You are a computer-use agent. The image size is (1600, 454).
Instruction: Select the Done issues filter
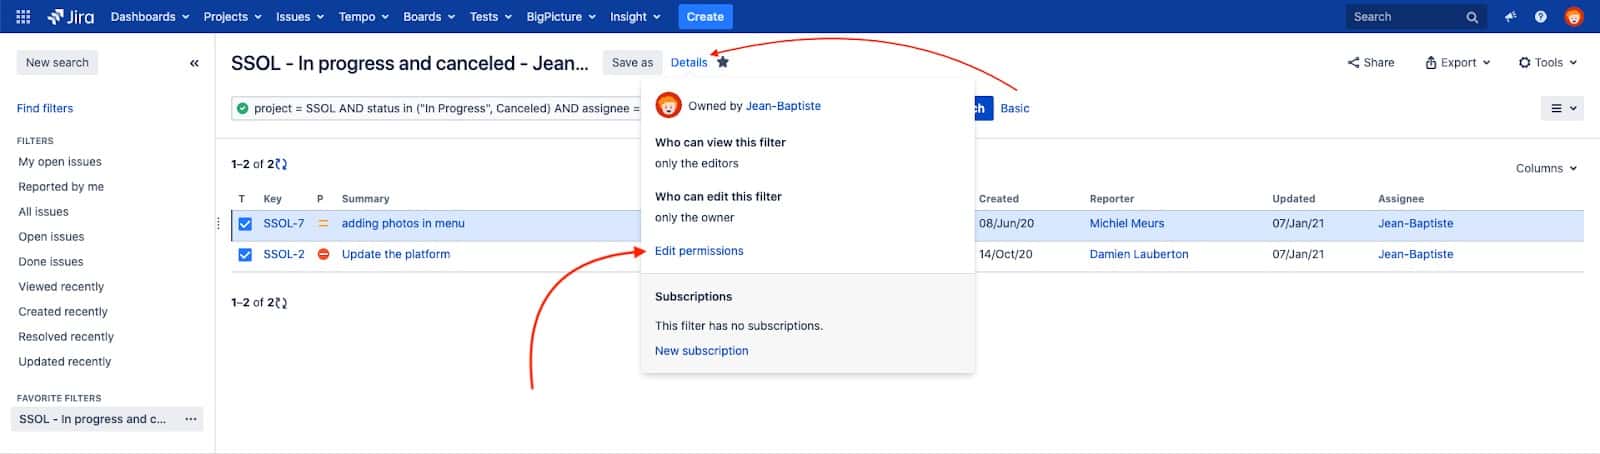51,262
